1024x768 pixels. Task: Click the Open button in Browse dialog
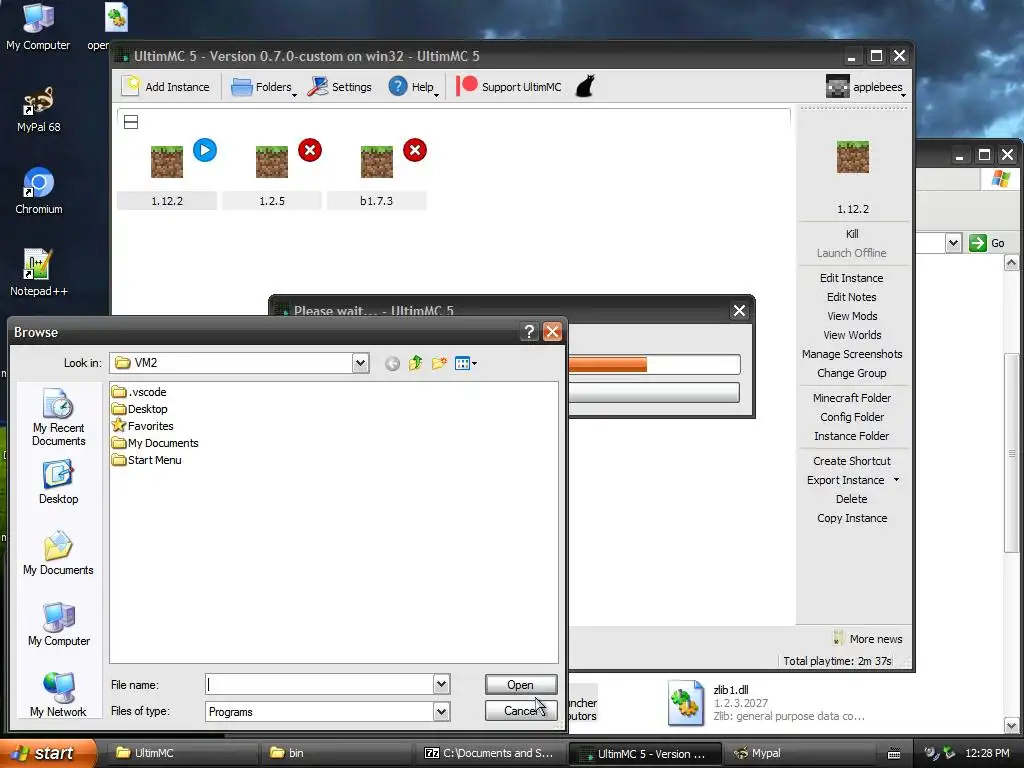521,684
